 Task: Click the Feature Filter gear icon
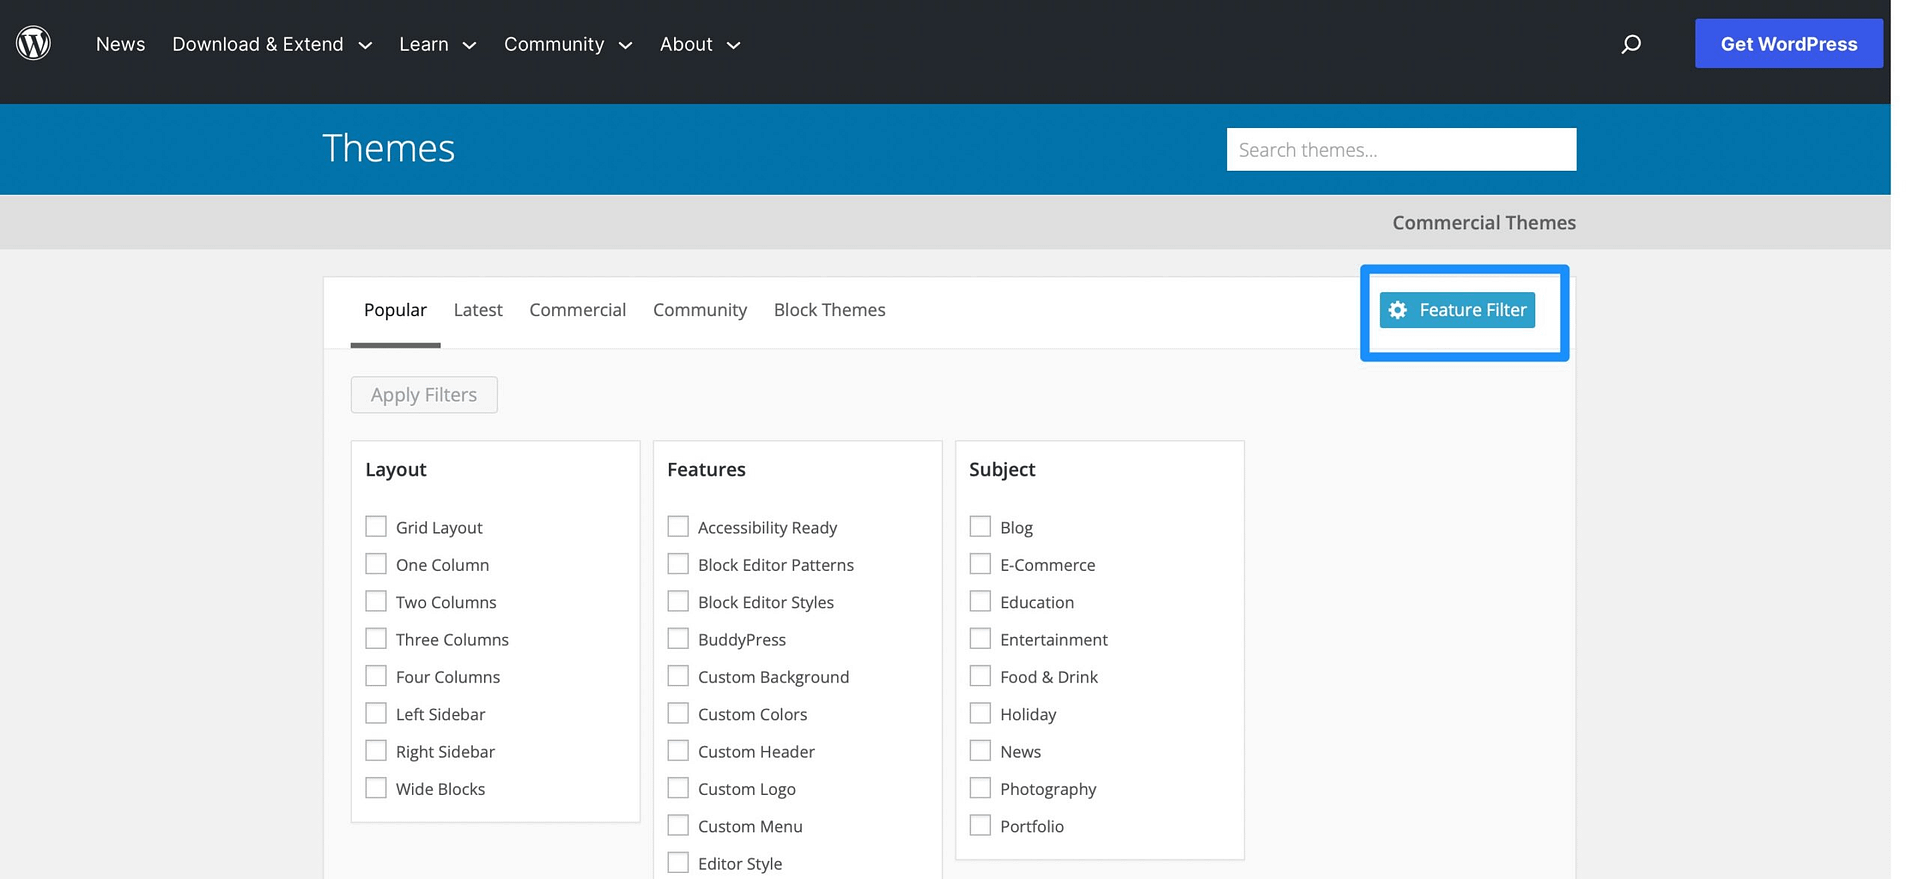coord(1398,310)
